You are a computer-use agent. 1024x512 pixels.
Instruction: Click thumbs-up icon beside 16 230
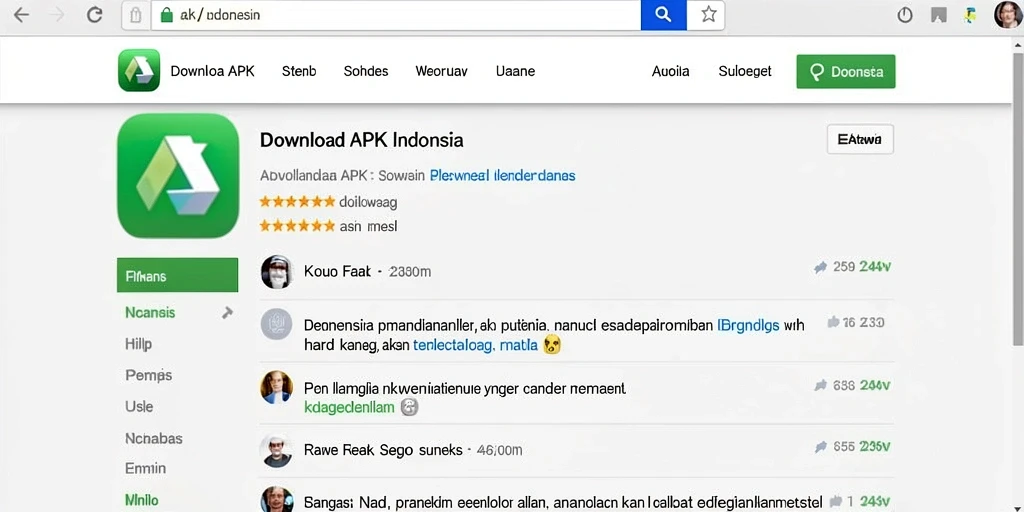point(833,322)
